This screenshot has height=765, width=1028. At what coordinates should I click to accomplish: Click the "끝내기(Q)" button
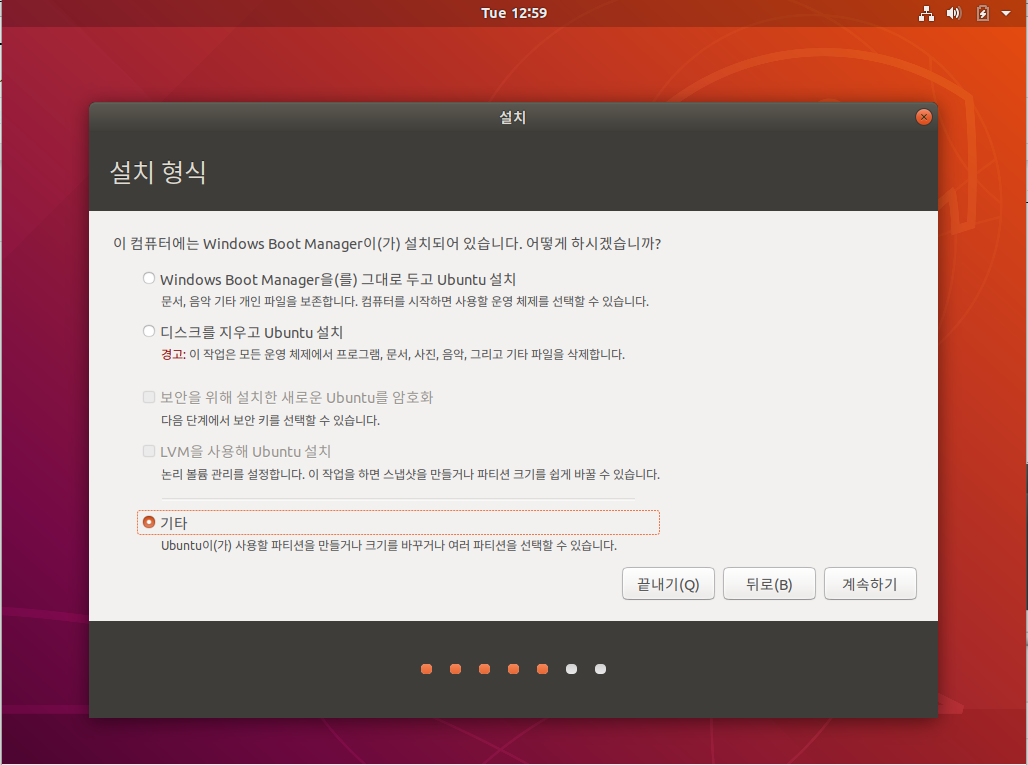coord(667,583)
